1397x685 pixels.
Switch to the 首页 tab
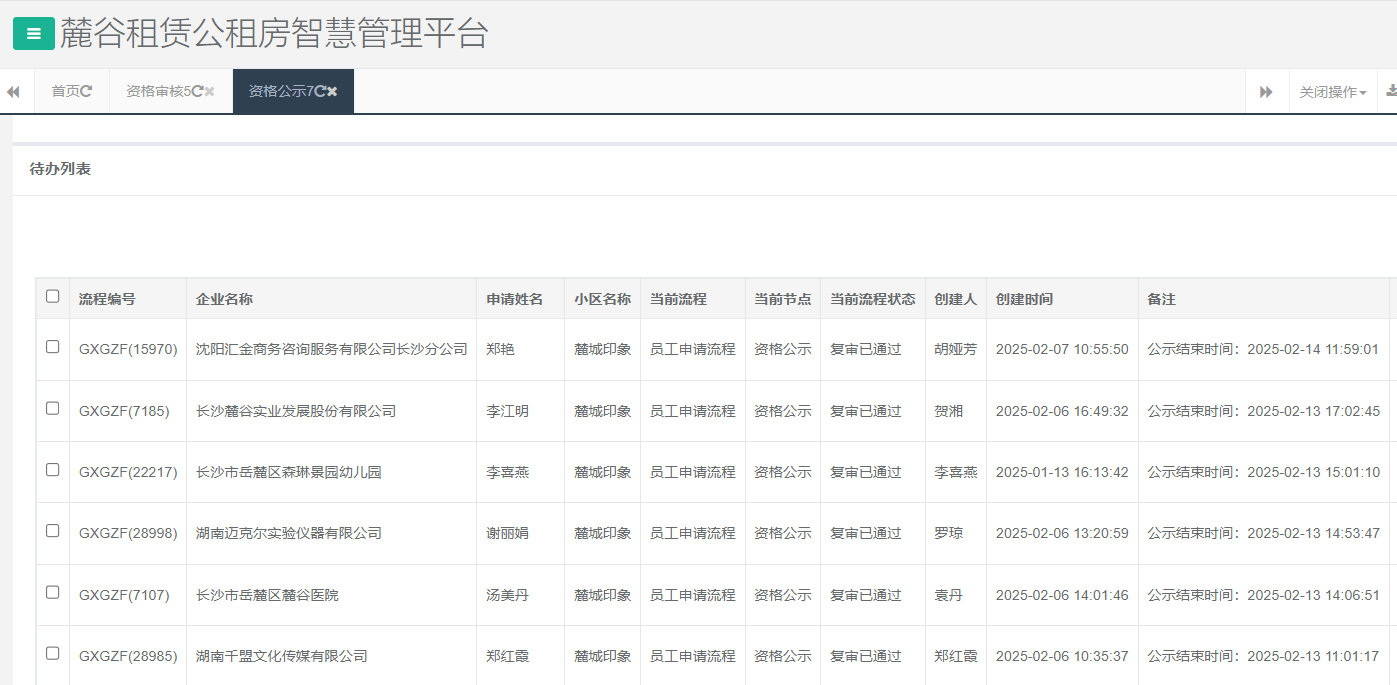63,90
